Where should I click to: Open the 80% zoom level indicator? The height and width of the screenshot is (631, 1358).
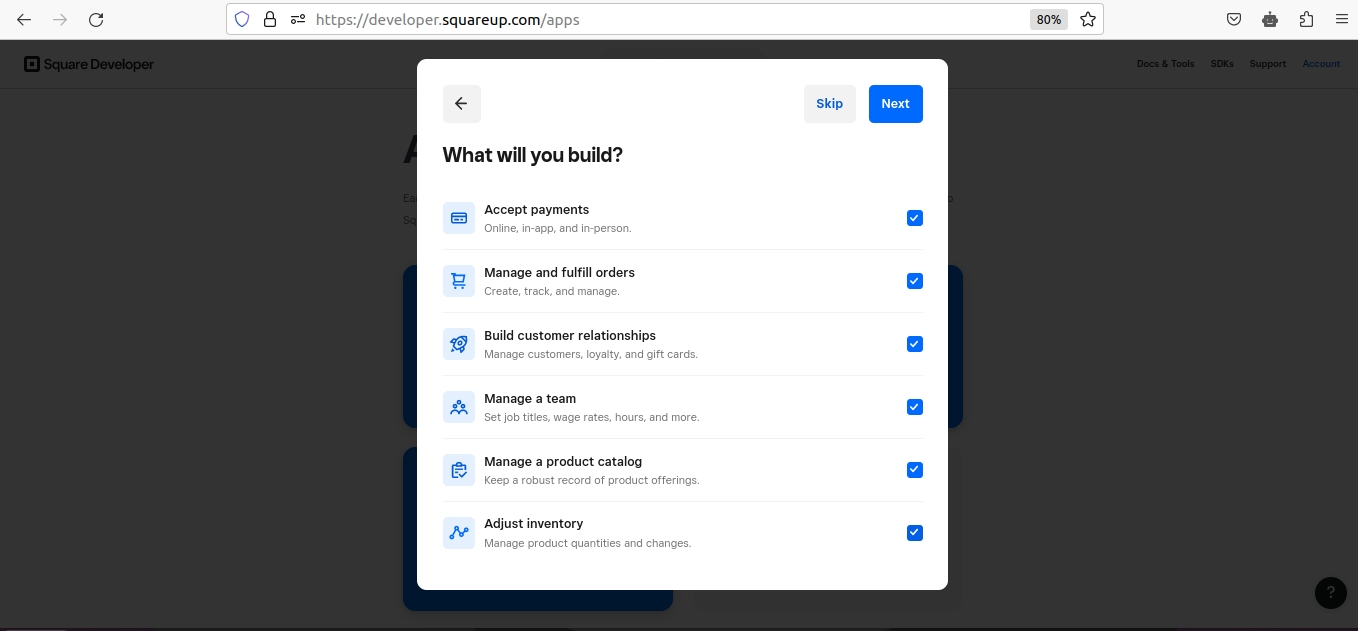point(1048,19)
